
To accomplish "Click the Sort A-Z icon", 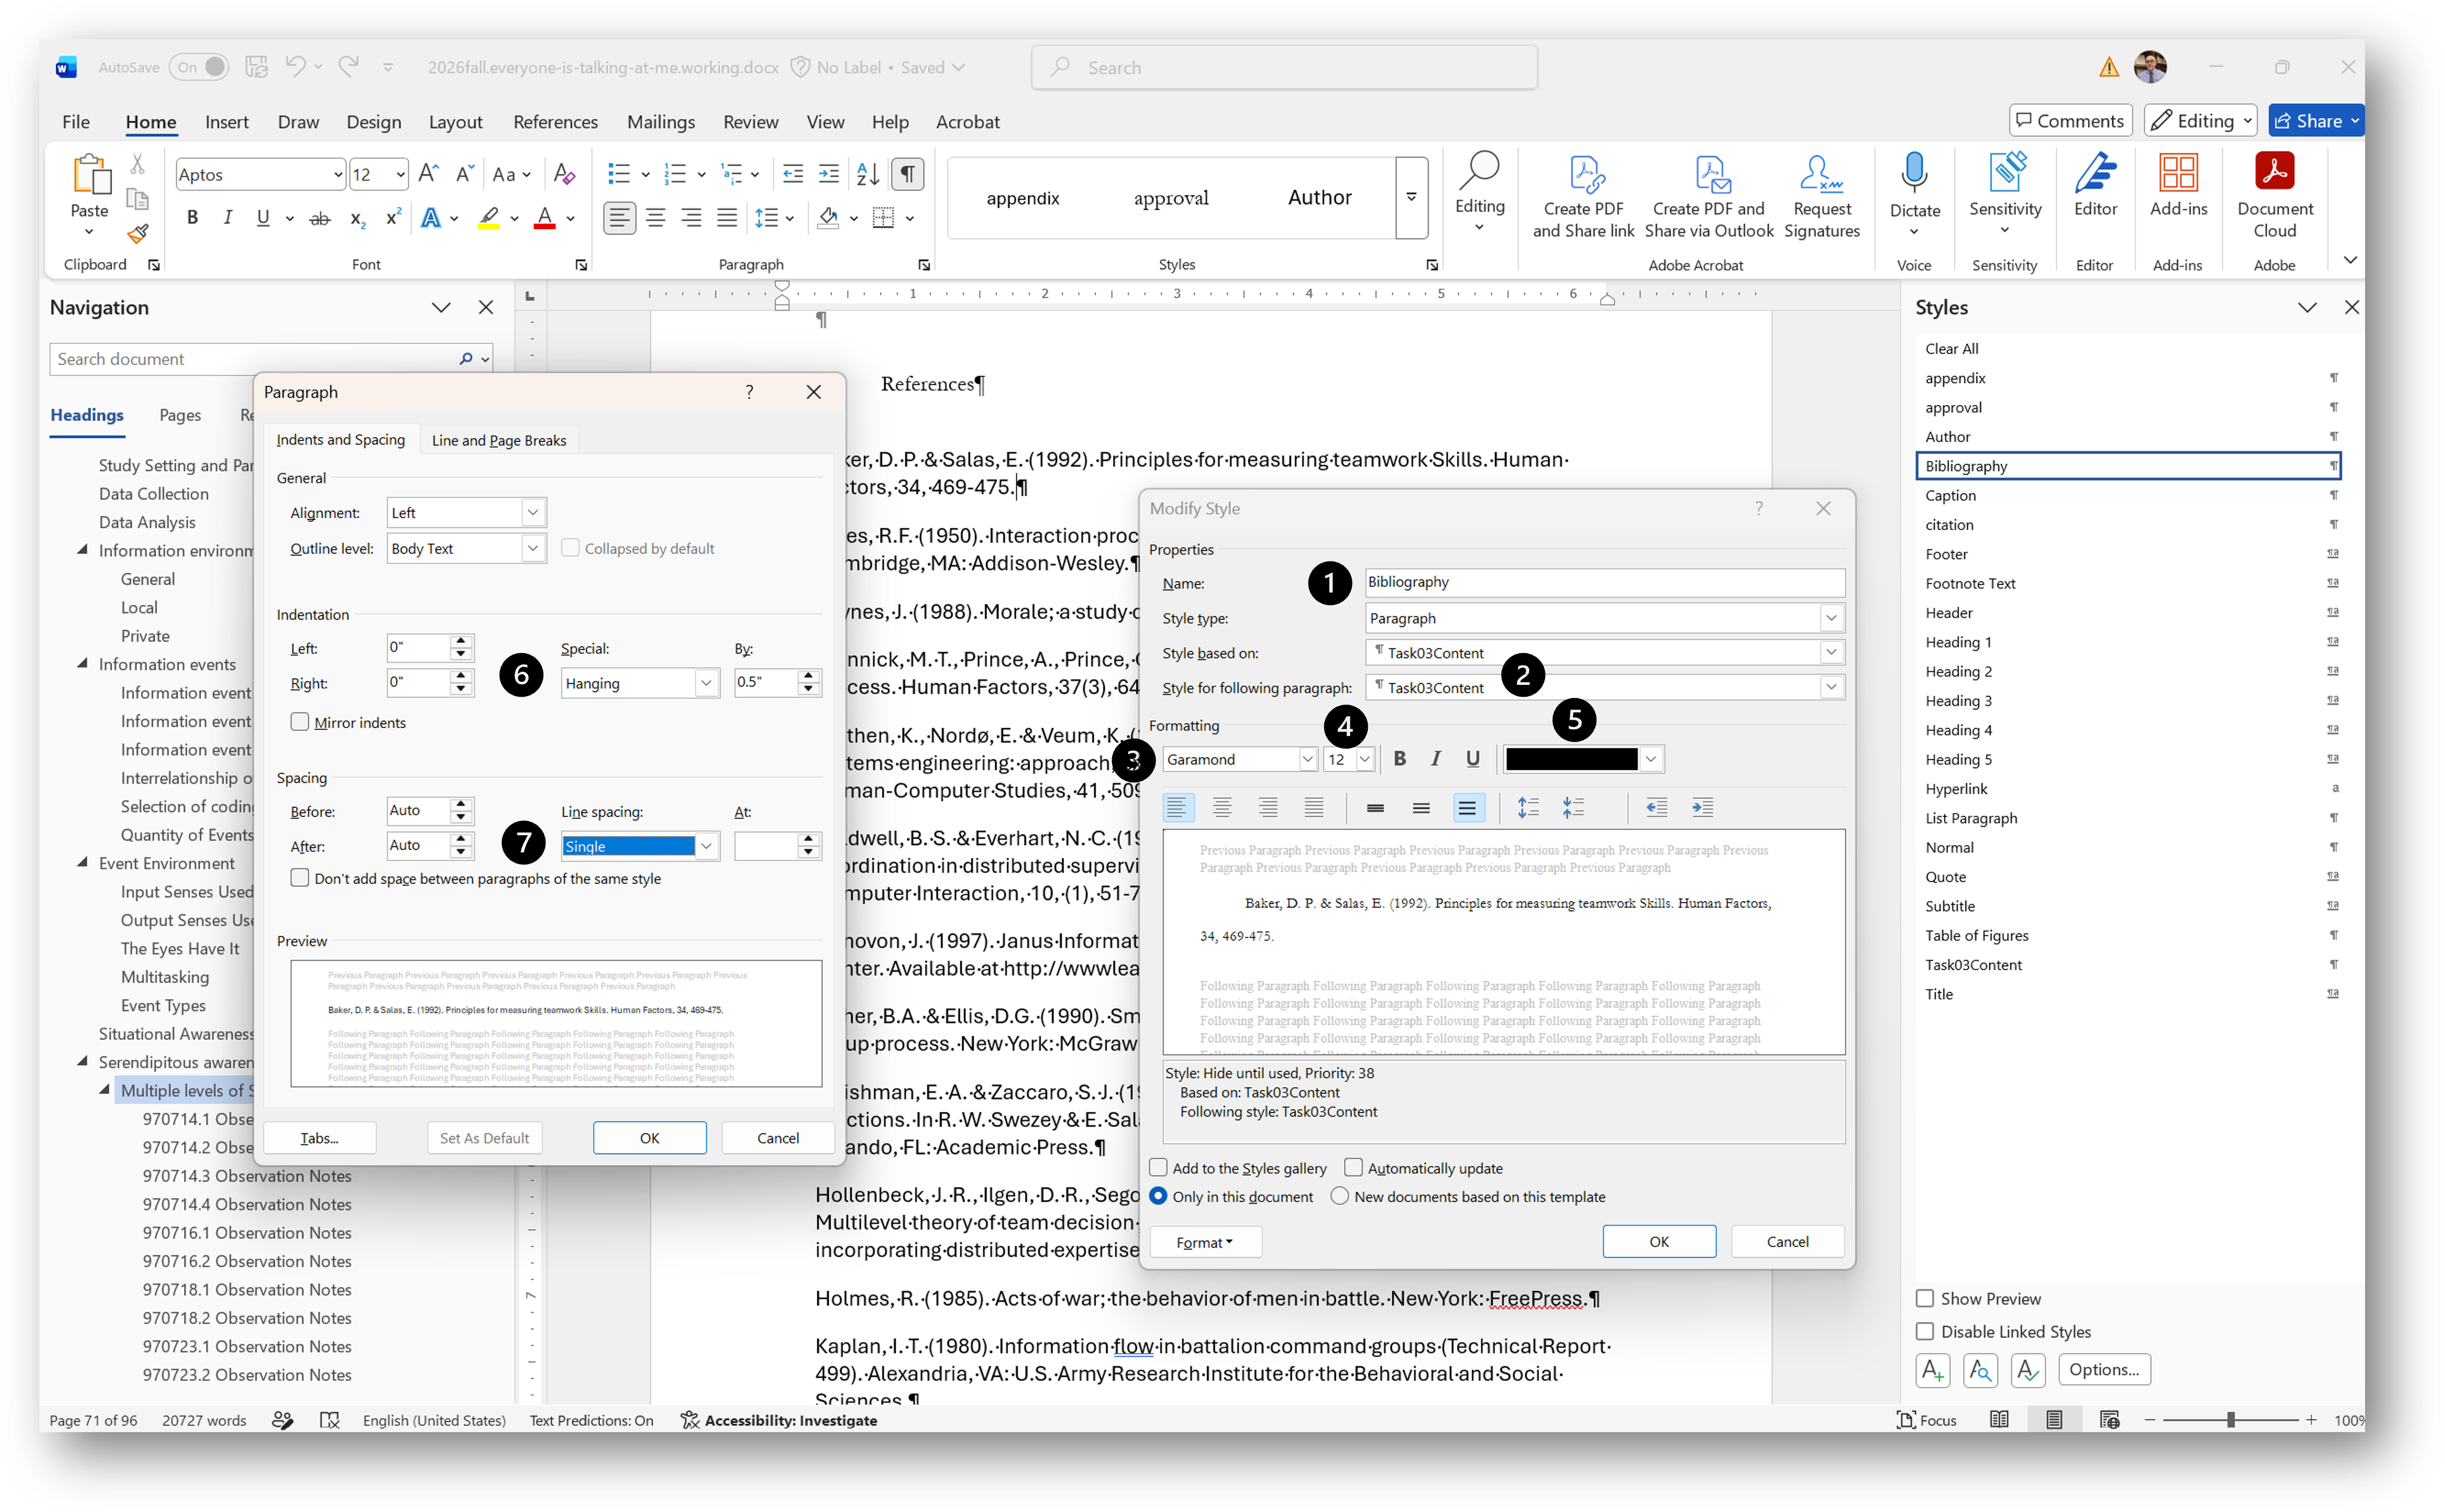I will click(x=868, y=174).
